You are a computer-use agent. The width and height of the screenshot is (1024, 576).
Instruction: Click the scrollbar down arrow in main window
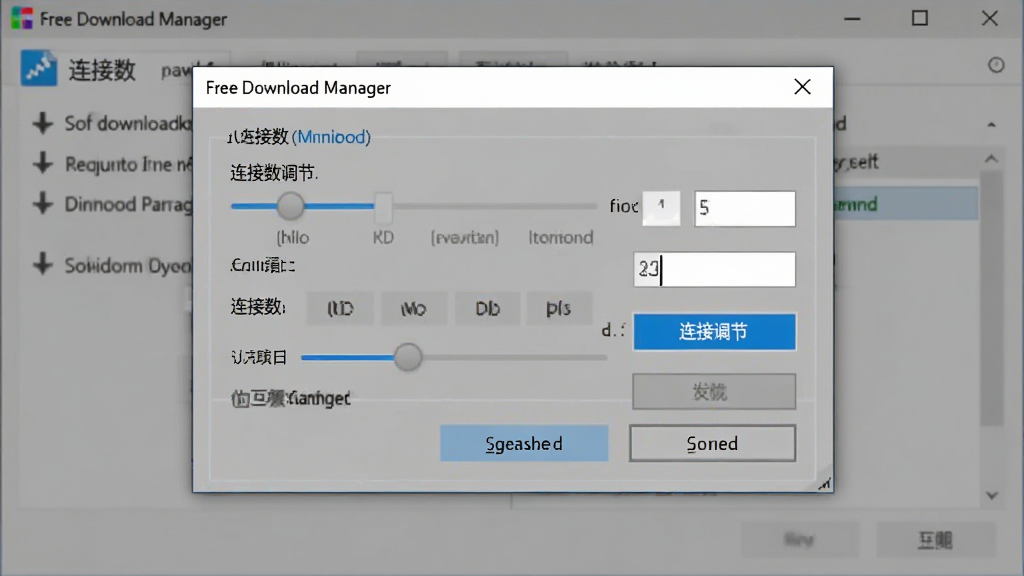(x=991, y=496)
